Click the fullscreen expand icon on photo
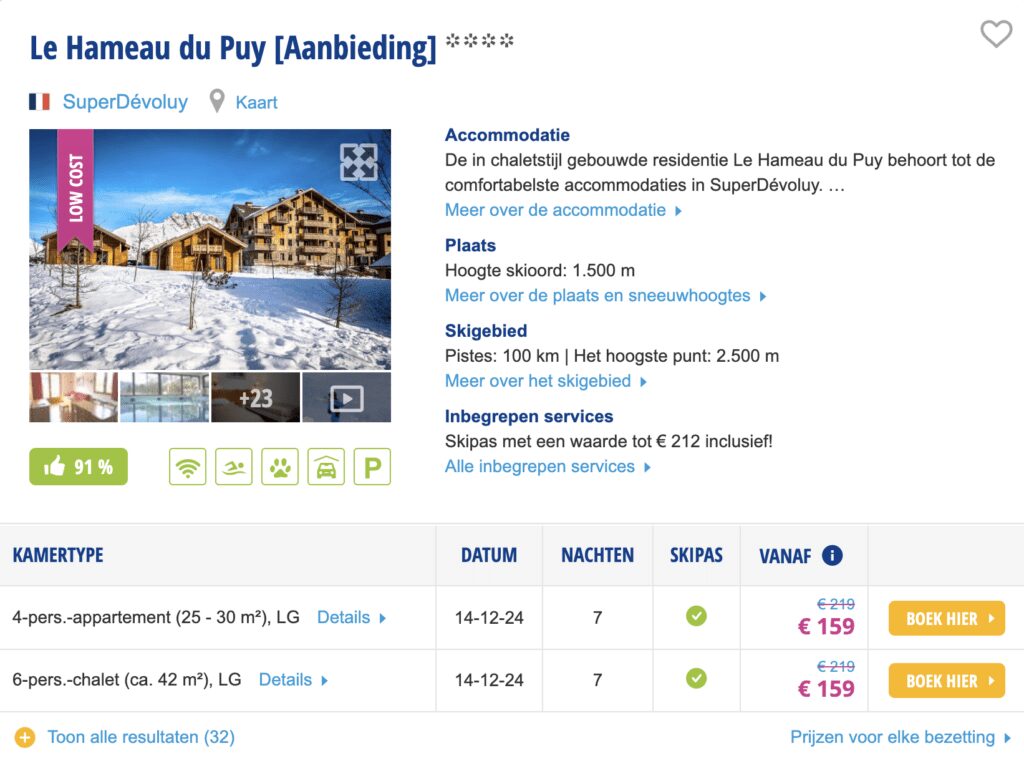This screenshot has width=1024, height=761. click(358, 162)
